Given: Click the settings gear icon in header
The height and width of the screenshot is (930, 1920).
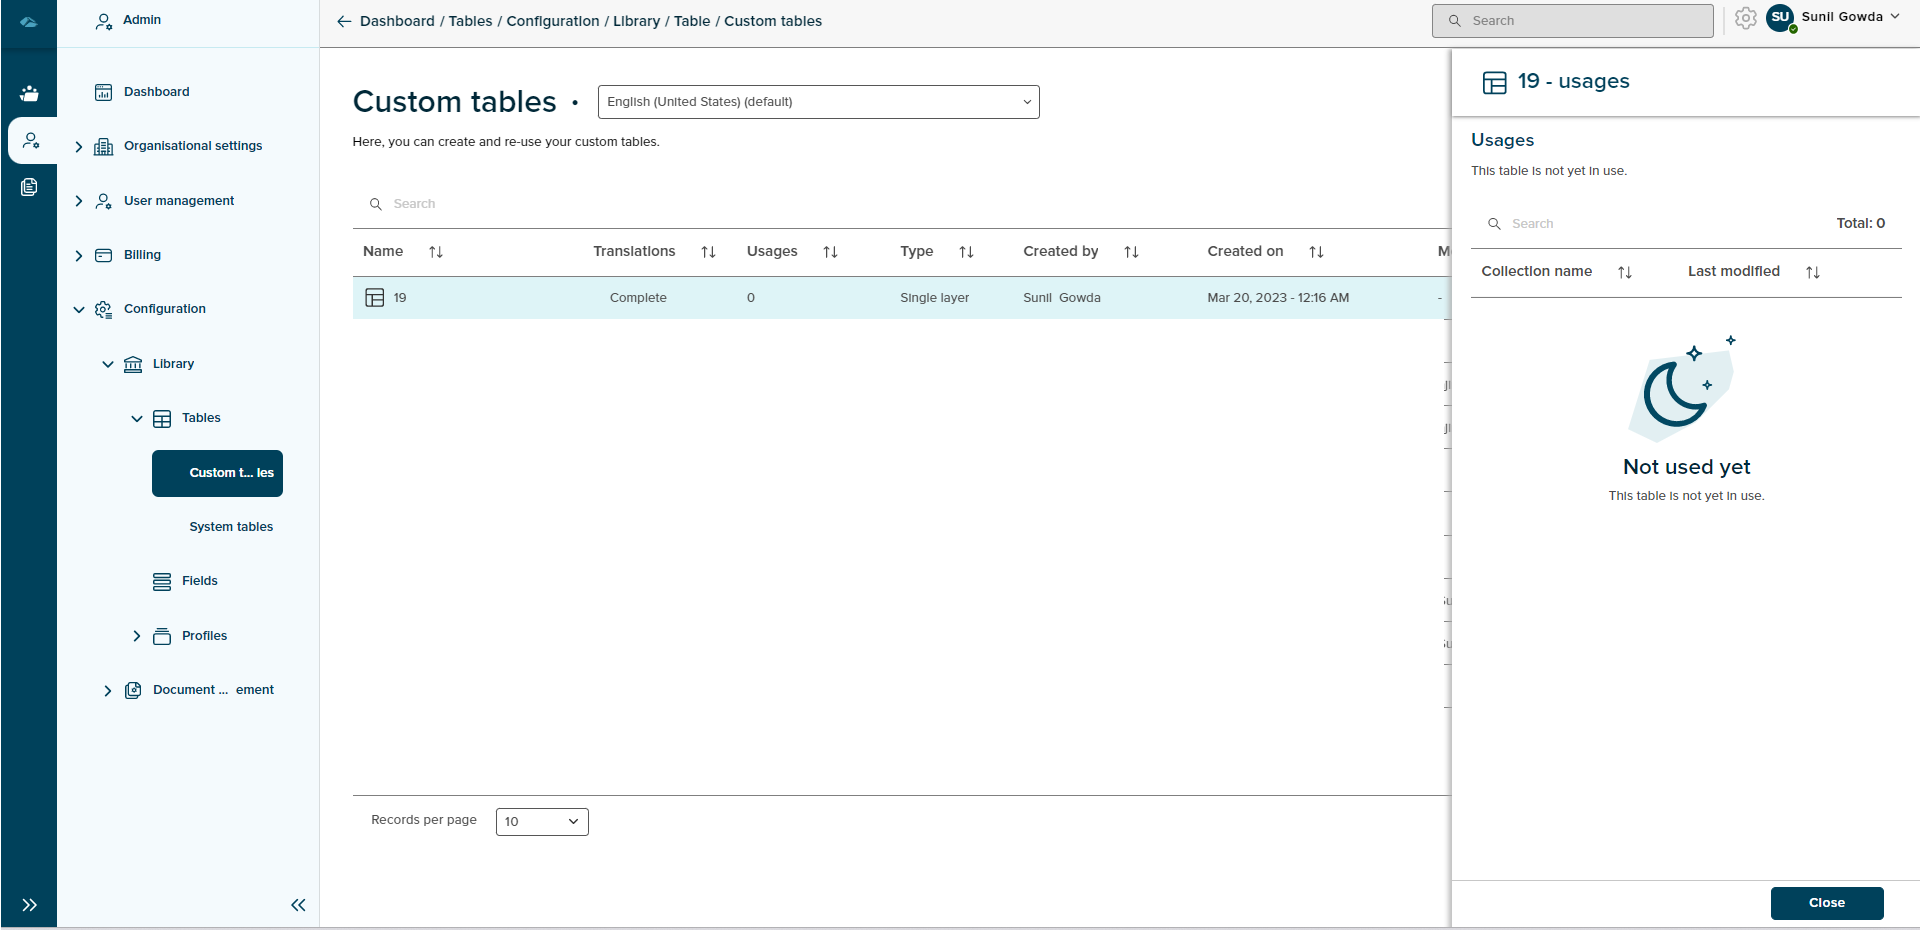Looking at the screenshot, I should tap(1745, 19).
